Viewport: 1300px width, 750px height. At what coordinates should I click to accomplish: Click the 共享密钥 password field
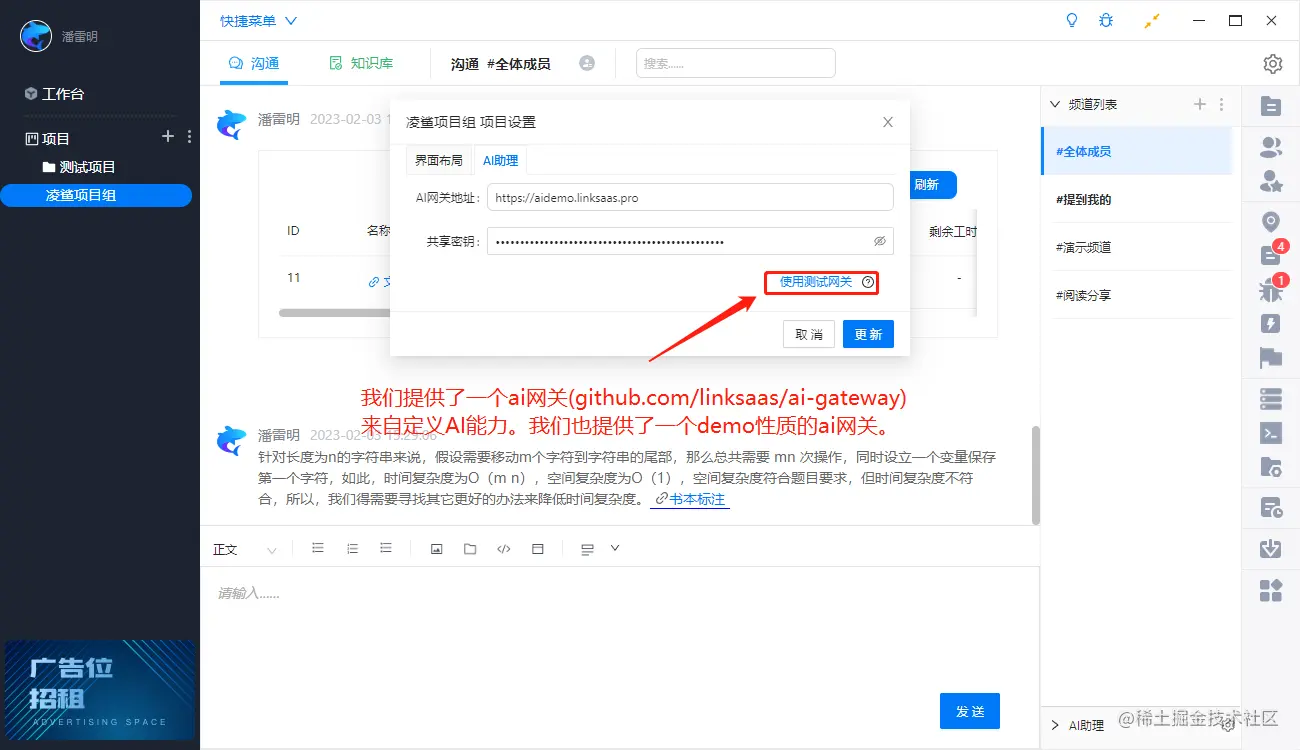click(690, 241)
